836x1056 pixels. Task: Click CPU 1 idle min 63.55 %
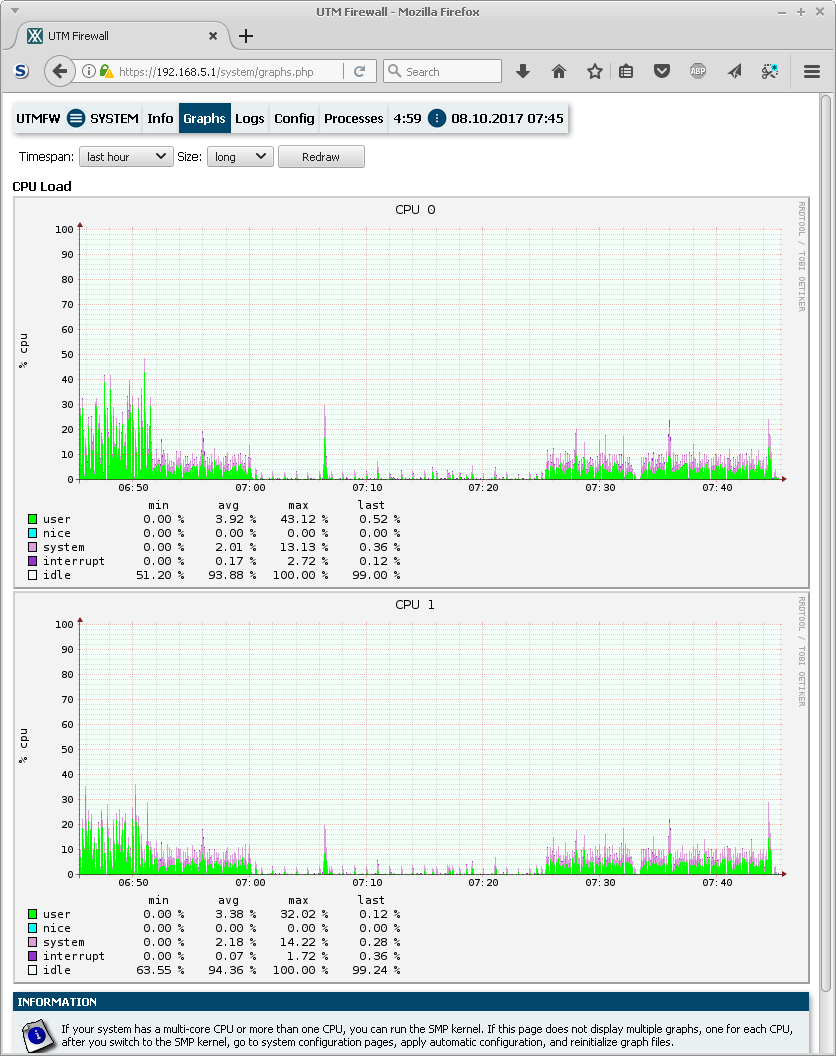[x=160, y=970]
